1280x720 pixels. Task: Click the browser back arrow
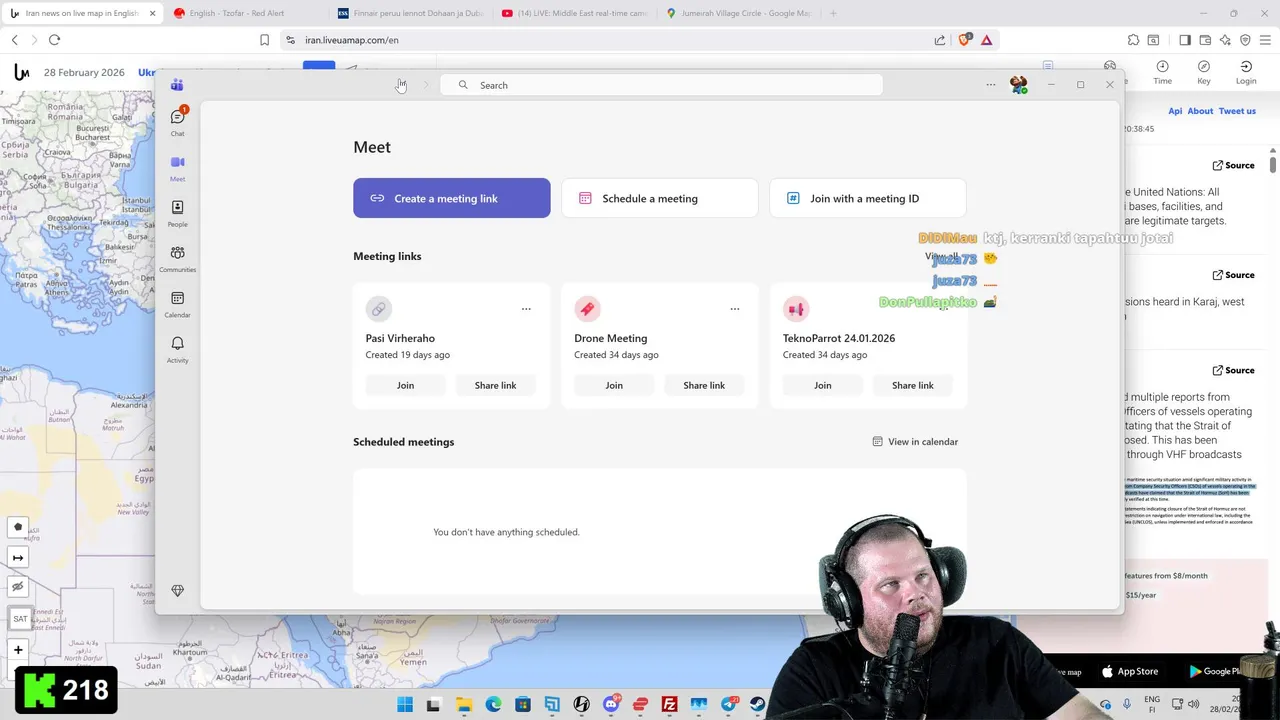pyautogui.click(x=14, y=40)
